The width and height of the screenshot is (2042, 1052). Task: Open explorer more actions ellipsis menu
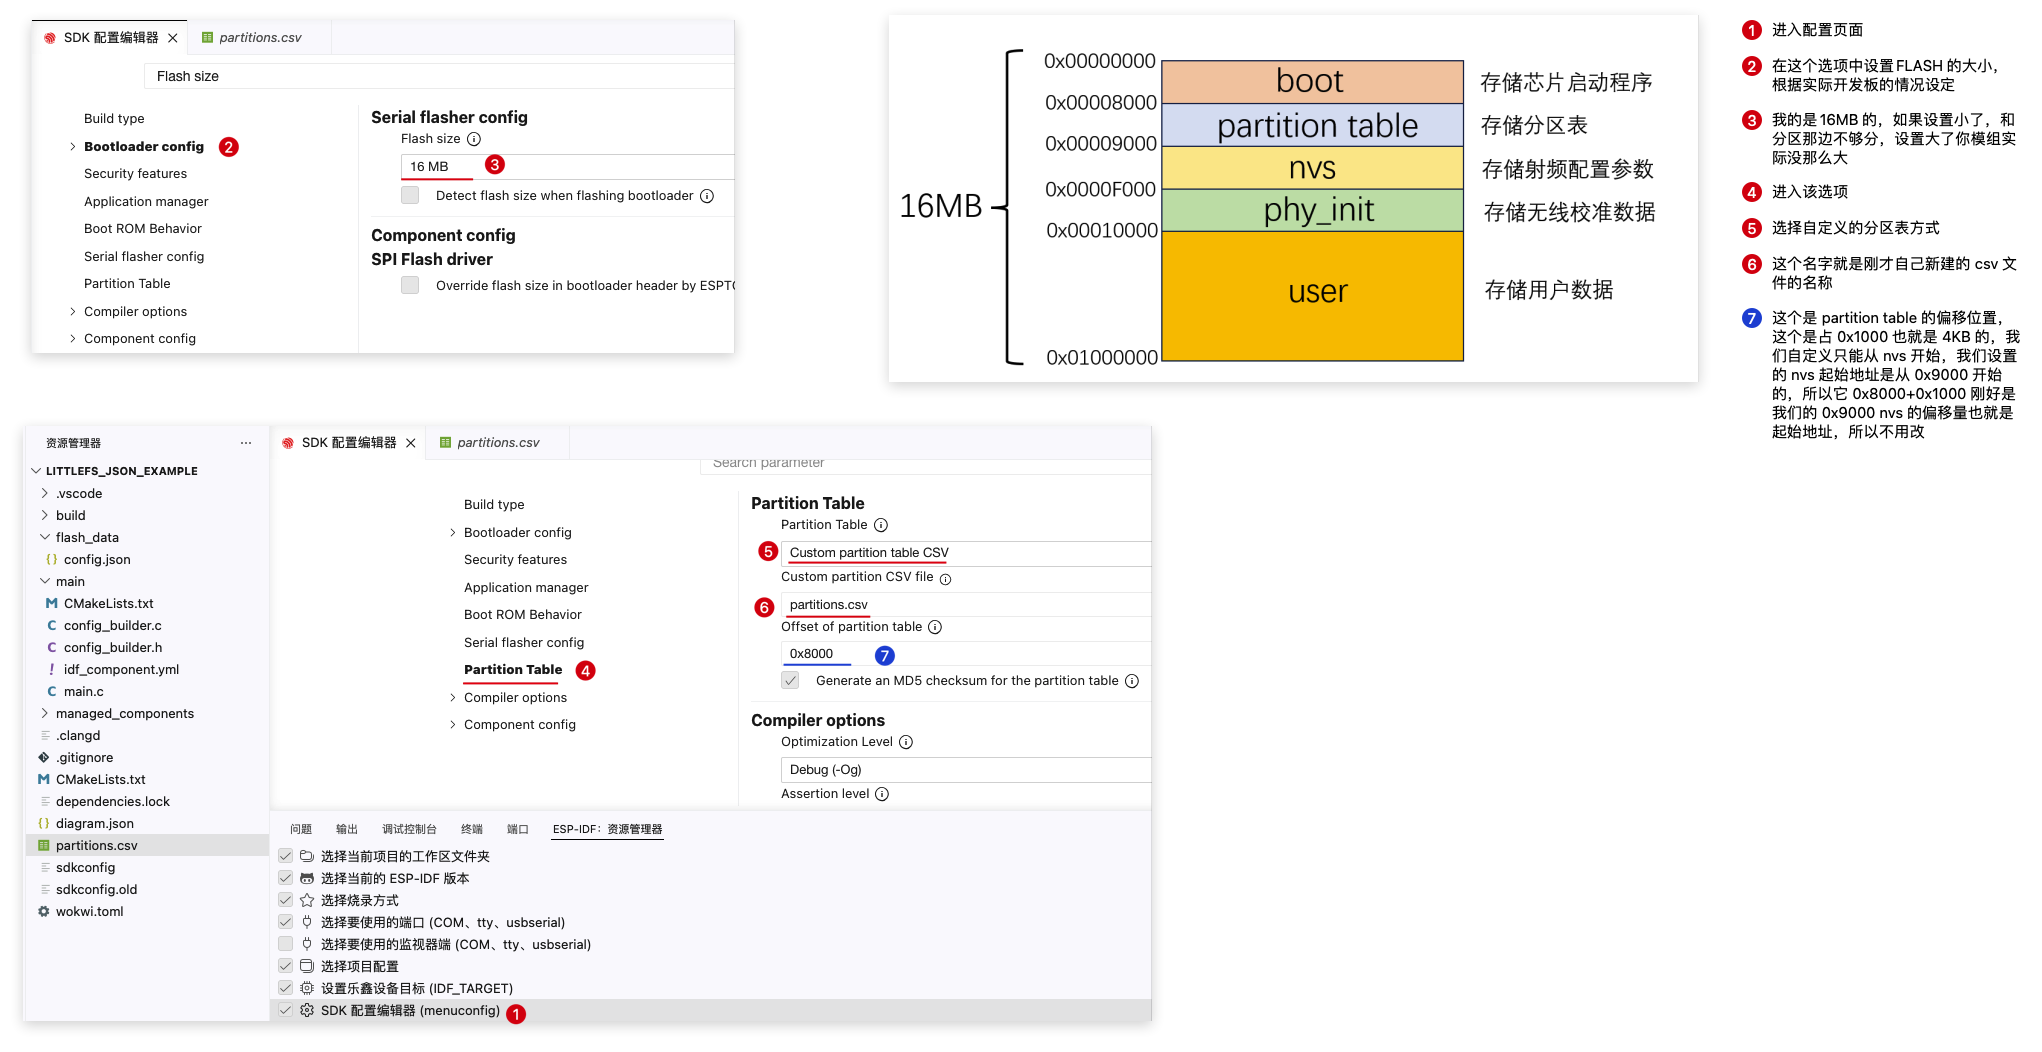tap(246, 443)
